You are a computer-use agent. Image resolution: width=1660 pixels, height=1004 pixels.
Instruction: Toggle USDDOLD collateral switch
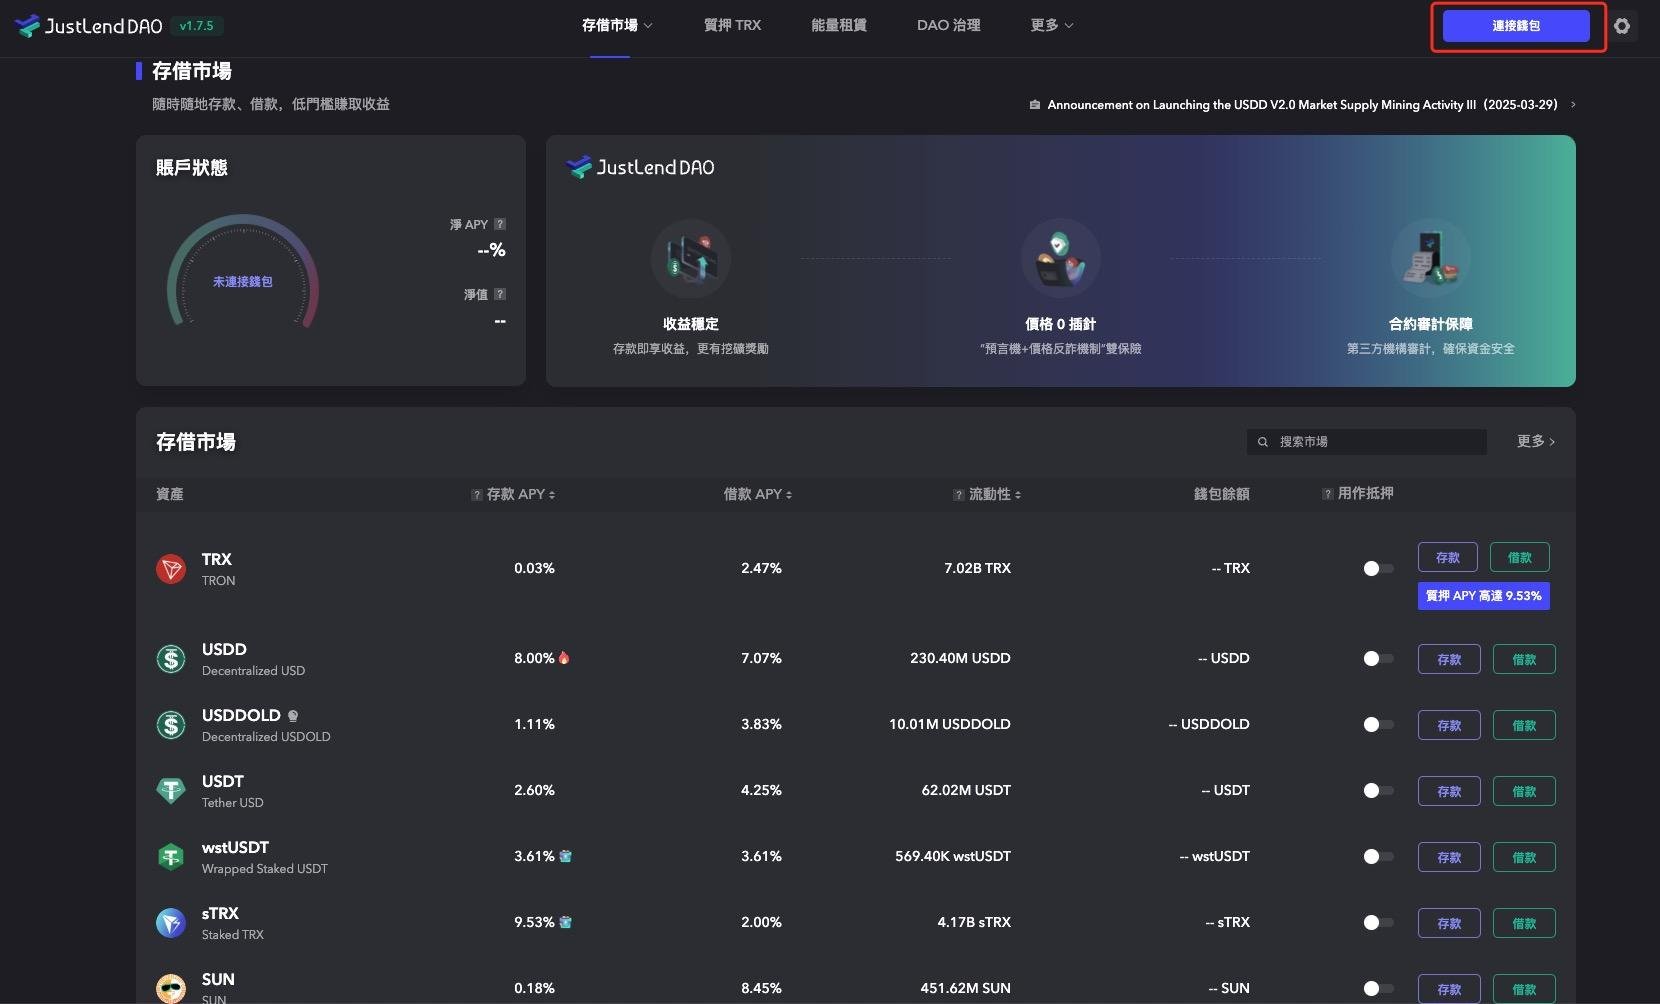click(1378, 725)
